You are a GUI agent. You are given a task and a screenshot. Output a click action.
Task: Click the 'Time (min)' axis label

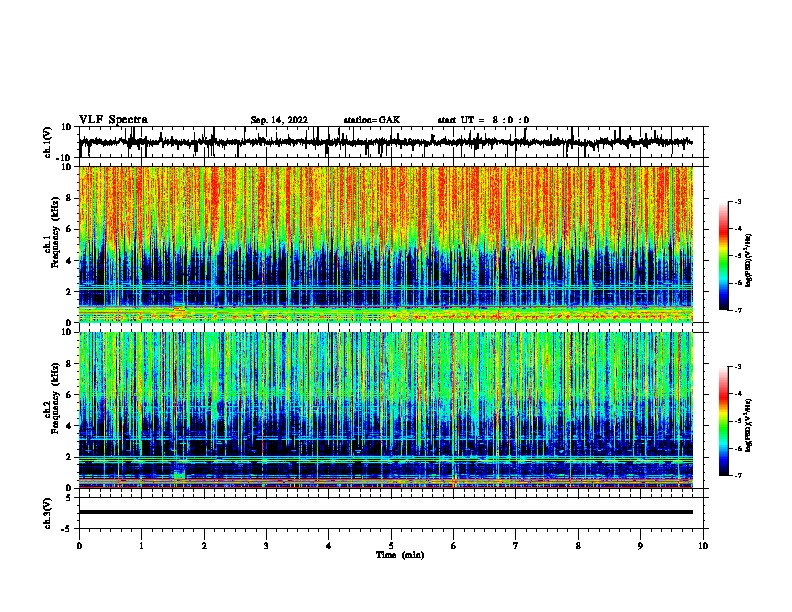tap(400, 555)
